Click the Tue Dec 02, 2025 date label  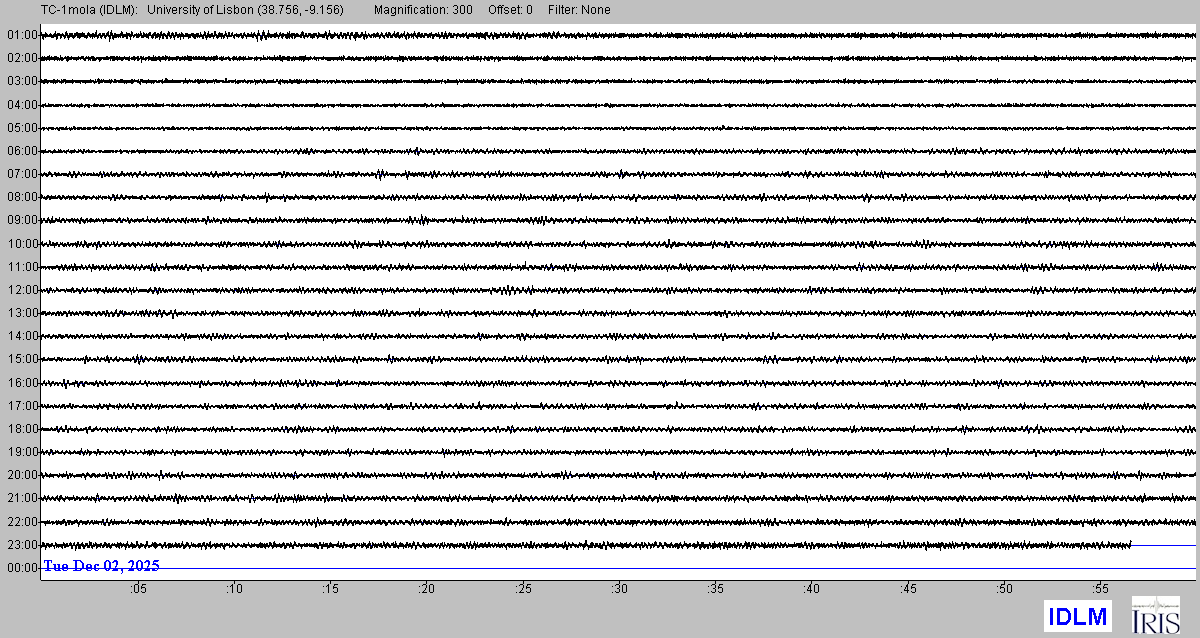101,566
